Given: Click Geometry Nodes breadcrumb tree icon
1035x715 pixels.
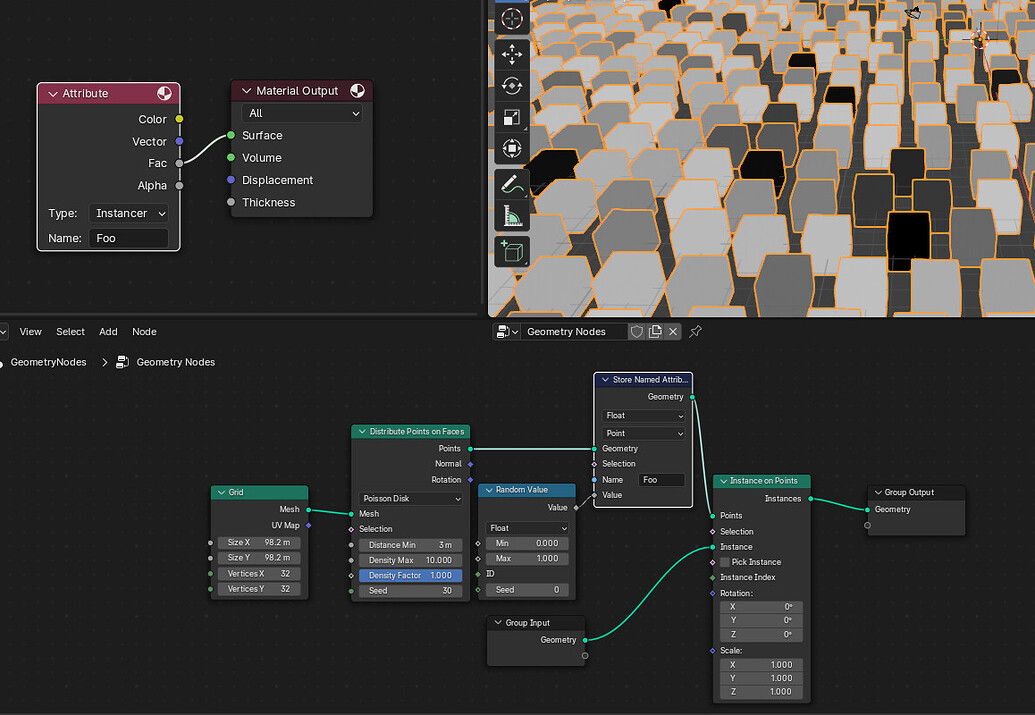Looking at the screenshot, I should tap(122, 362).
